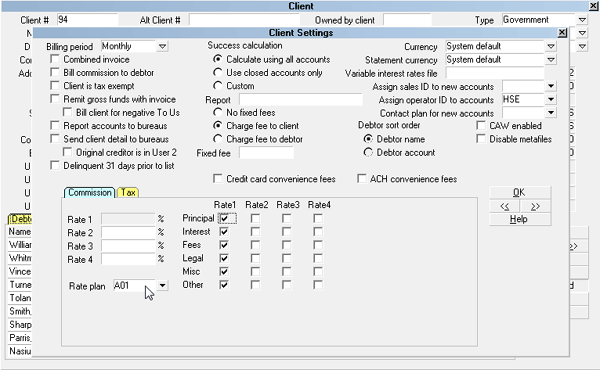Go to previous record with << button
Image resolution: width=600 pixels, height=370 pixels.
coord(505,206)
